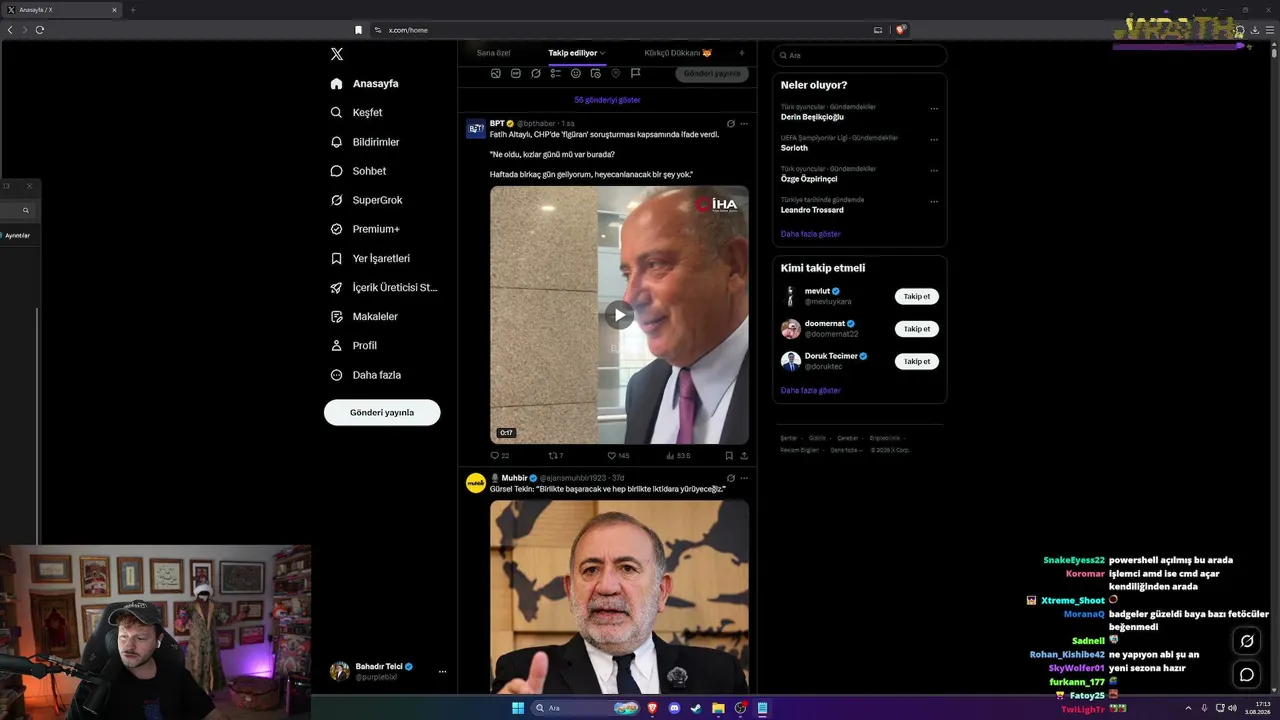Open the Windows Start menu

pos(518,708)
